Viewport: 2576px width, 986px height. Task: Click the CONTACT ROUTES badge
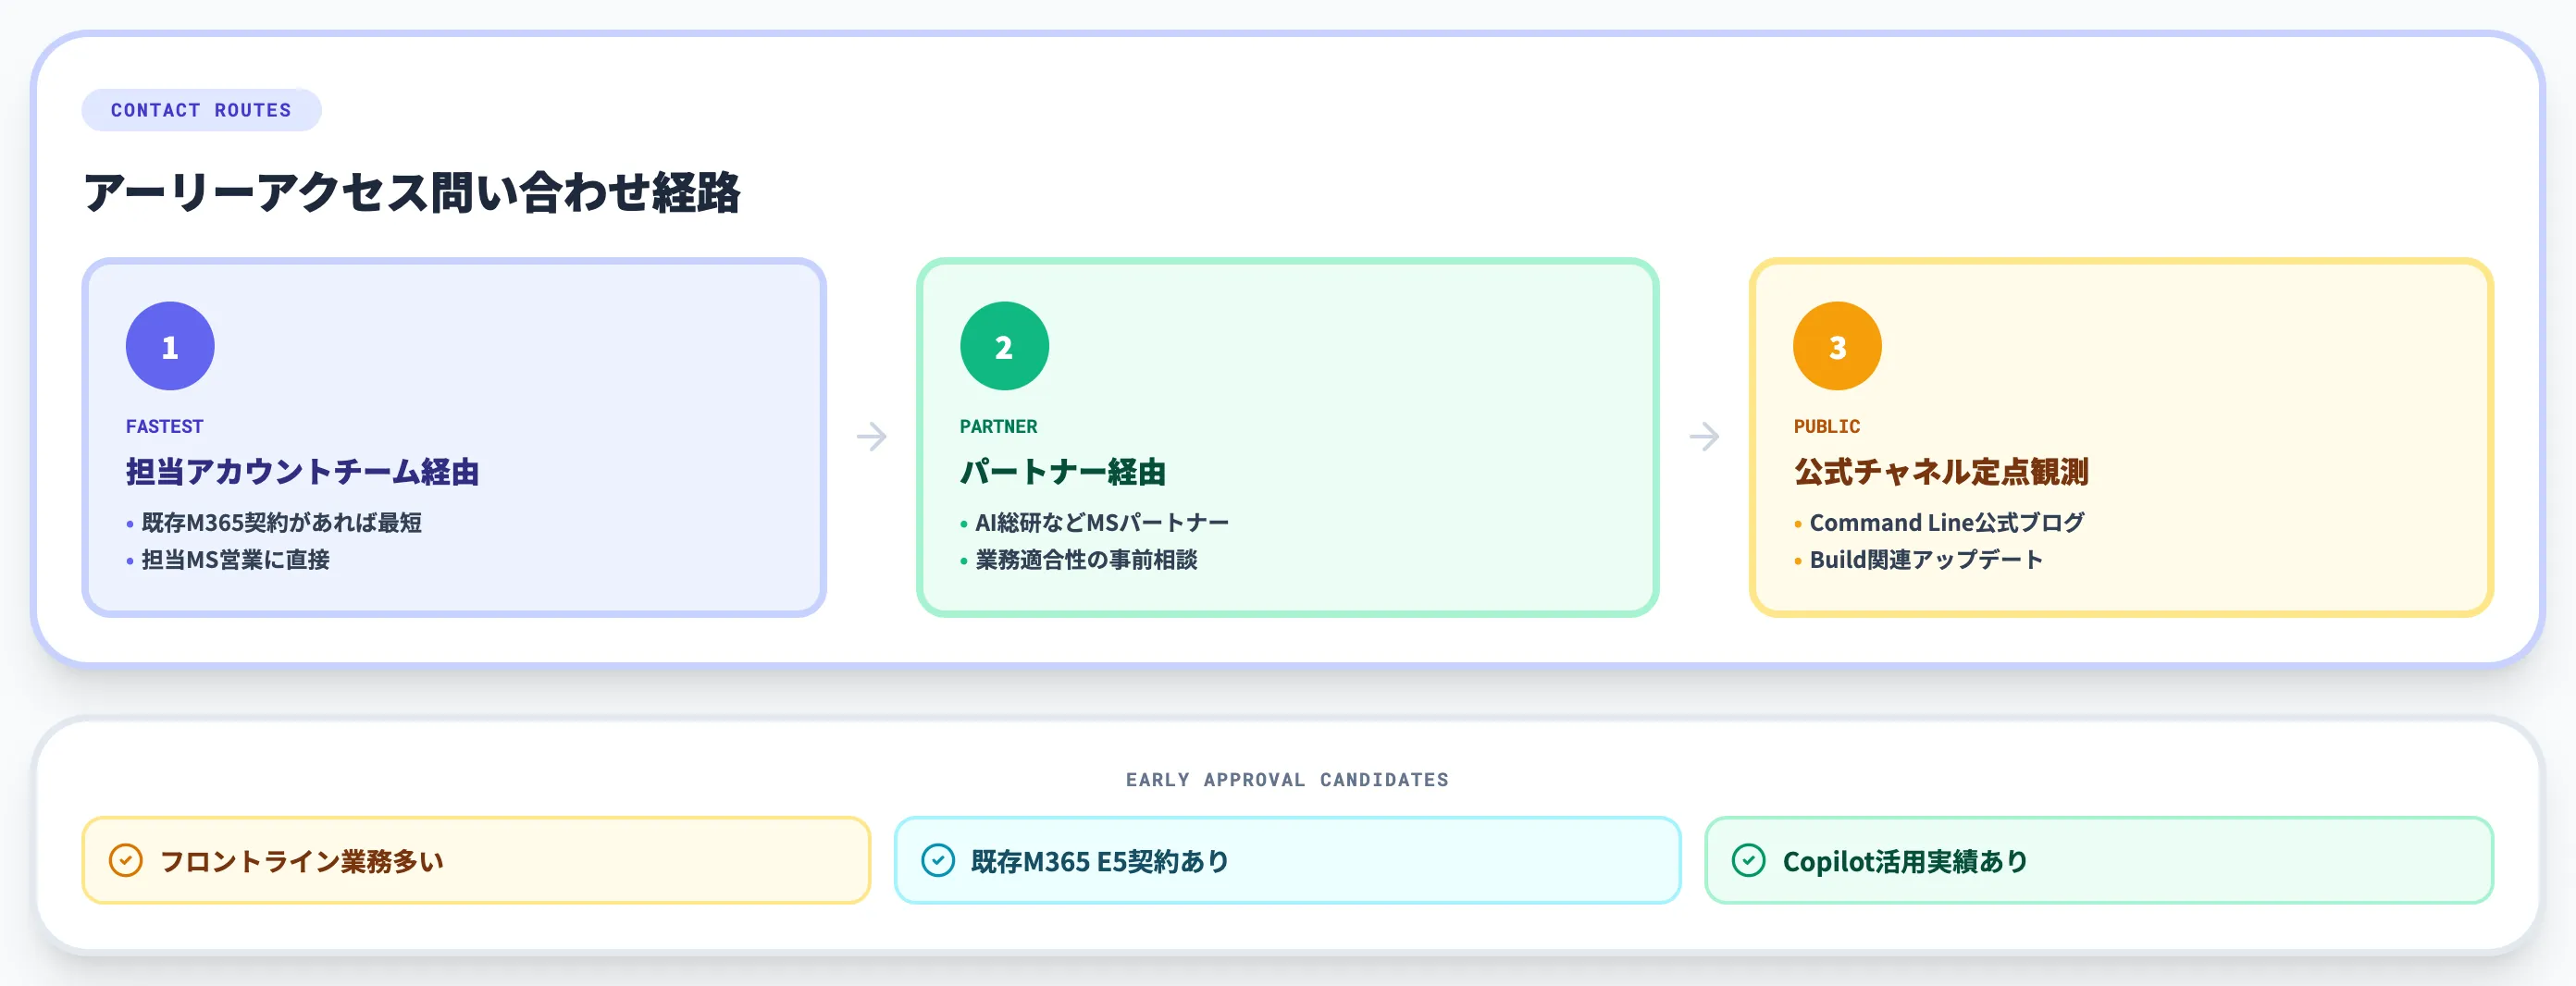(x=201, y=110)
